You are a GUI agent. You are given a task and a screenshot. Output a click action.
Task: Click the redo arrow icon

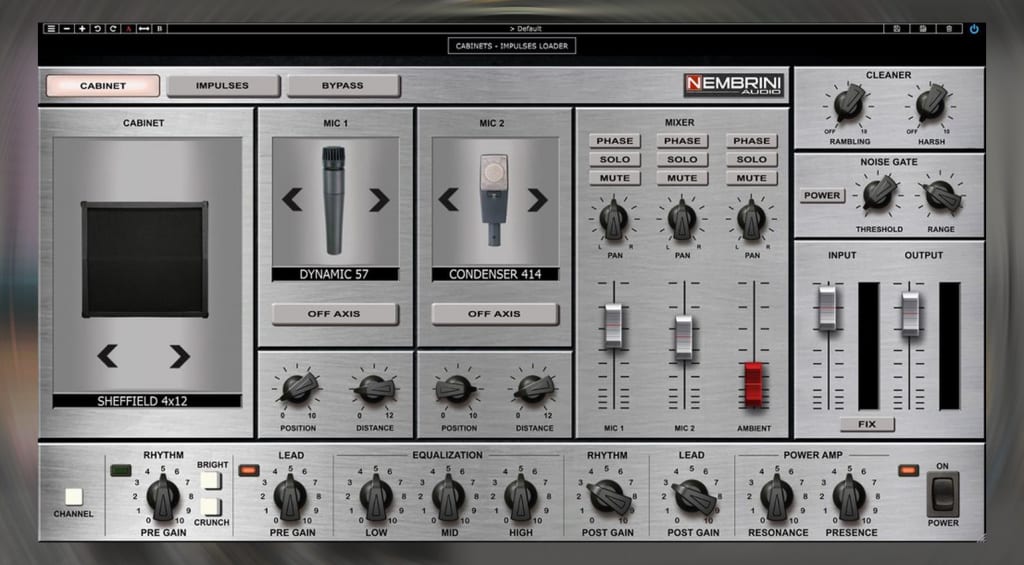coord(112,29)
